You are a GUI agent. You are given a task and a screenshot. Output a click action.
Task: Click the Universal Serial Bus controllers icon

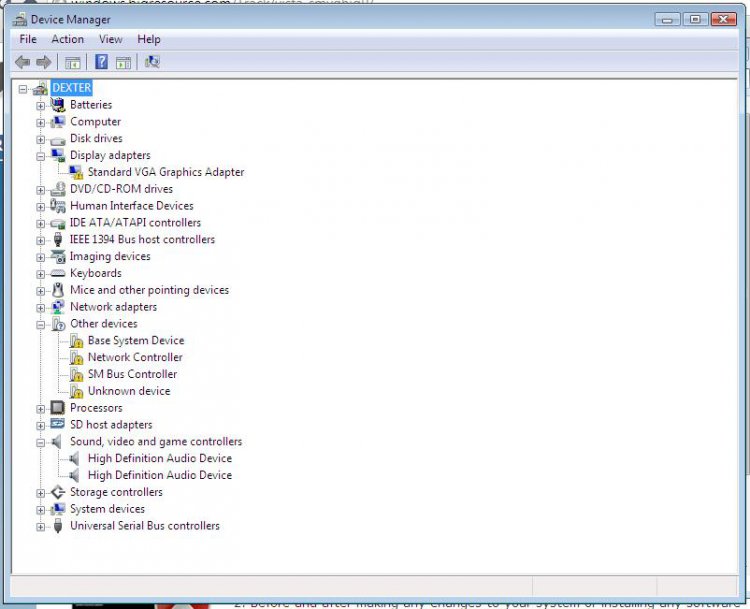pyautogui.click(x=58, y=525)
